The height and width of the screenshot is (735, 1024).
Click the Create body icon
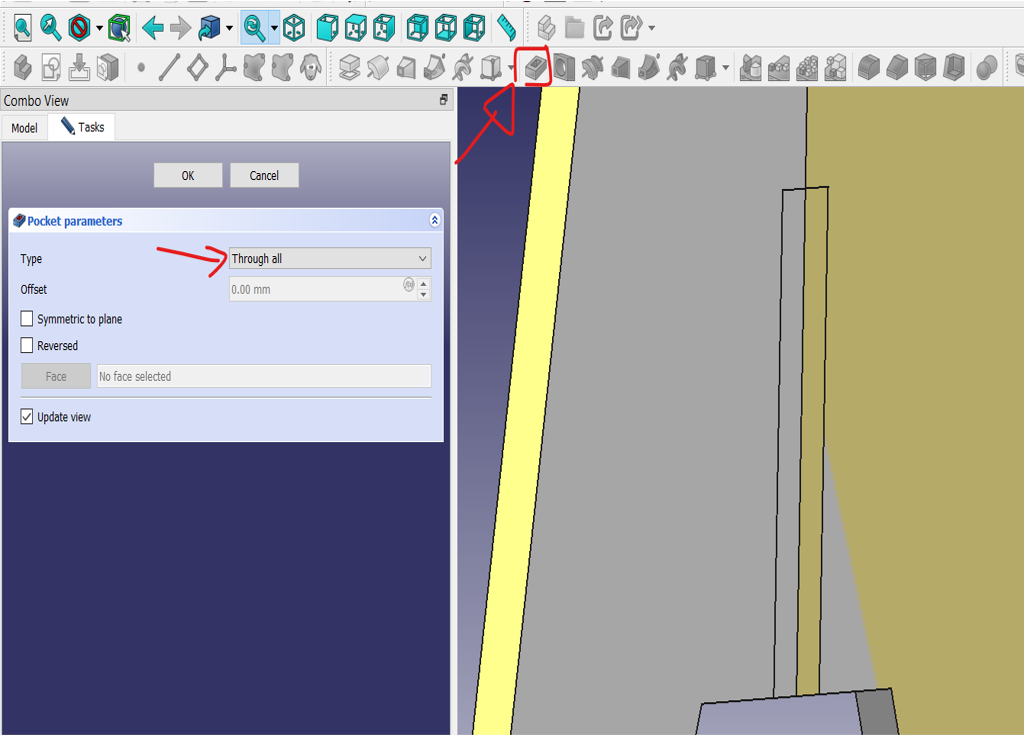(22, 67)
